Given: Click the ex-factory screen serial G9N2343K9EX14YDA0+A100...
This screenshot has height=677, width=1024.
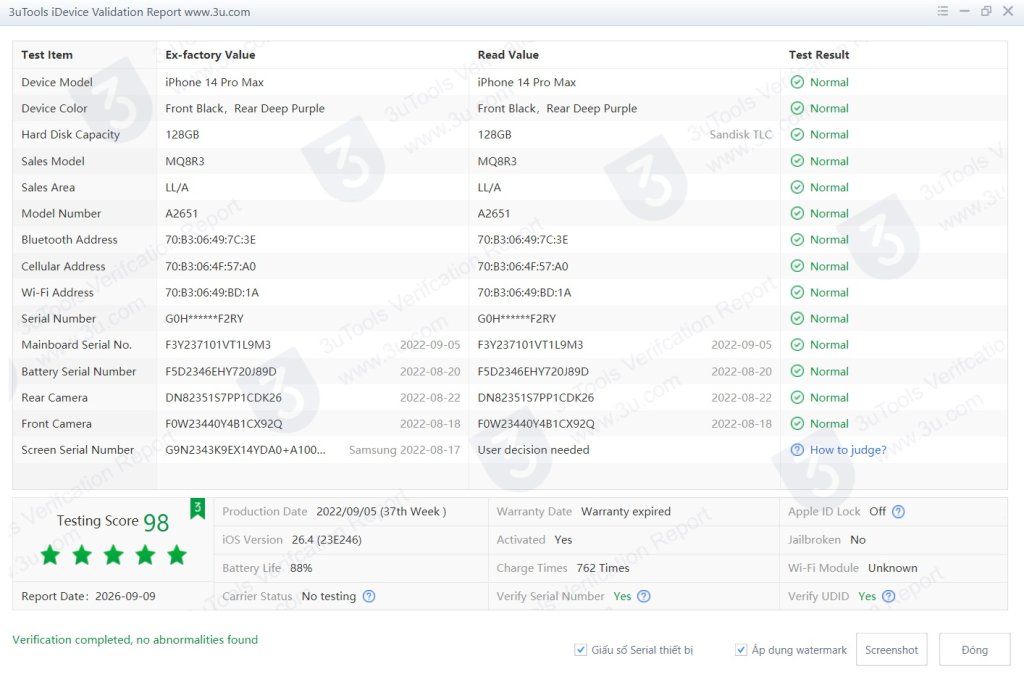Looking at the screenshot, I should click(246, 450).
